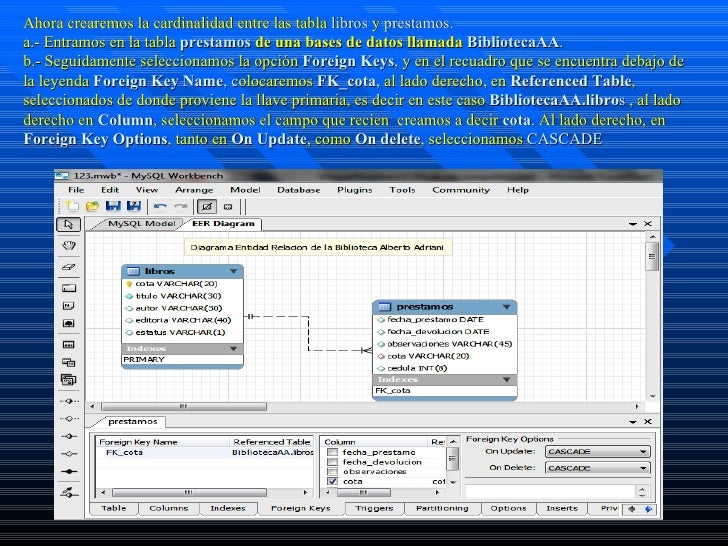Open the Model menu
728x546 pixels.
point(245,190)
